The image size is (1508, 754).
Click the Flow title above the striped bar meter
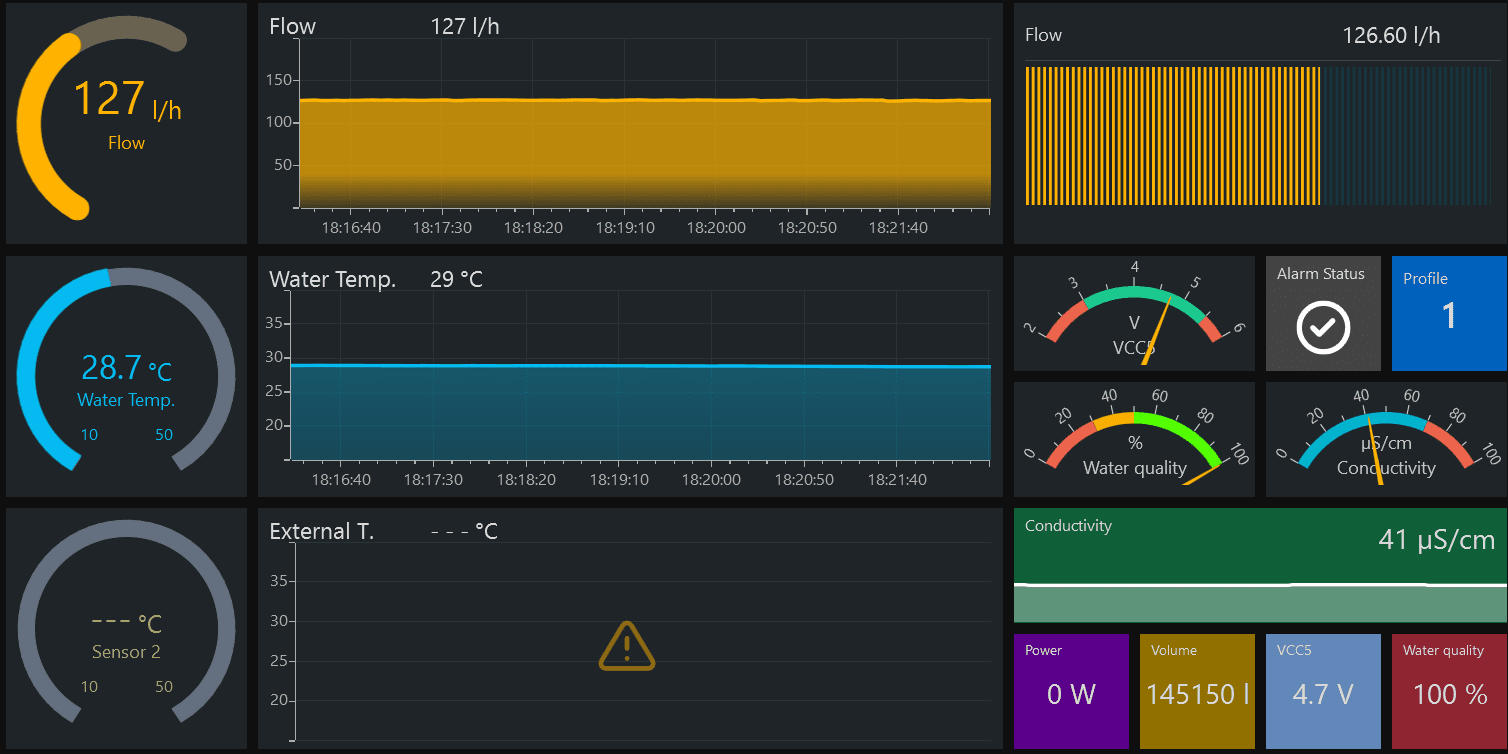click(x=1043, y=35)
